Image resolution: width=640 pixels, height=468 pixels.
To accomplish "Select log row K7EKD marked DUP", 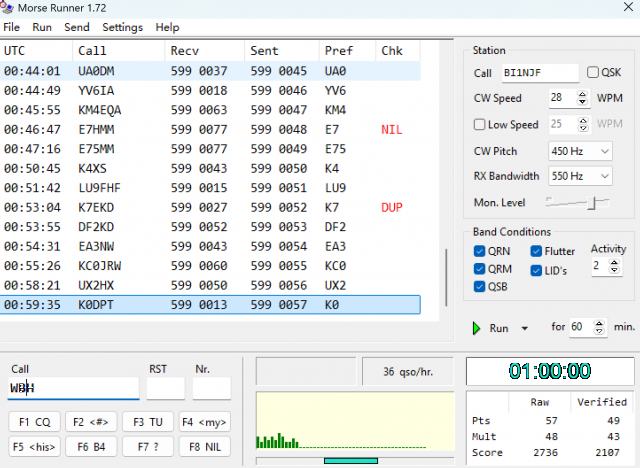I will pyautogui.click(x=210, y=208).
